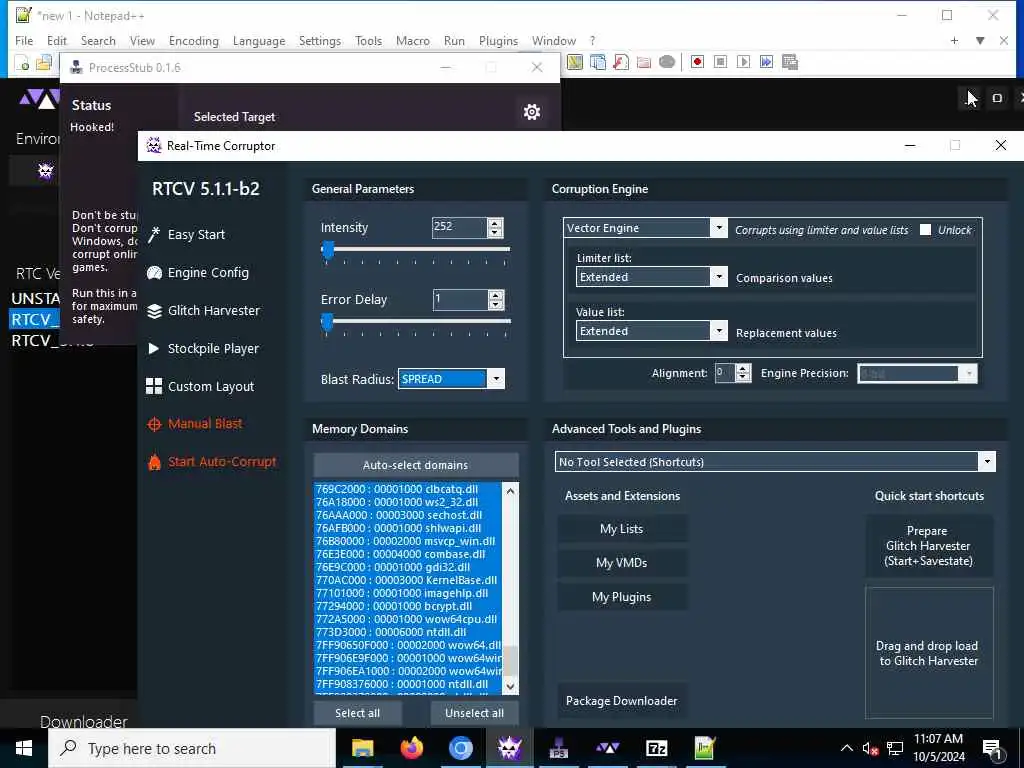Screen dimensions: 1024x768
Task: Select KernelBase.dll memory domain row
Action: (x=408, y=580)
